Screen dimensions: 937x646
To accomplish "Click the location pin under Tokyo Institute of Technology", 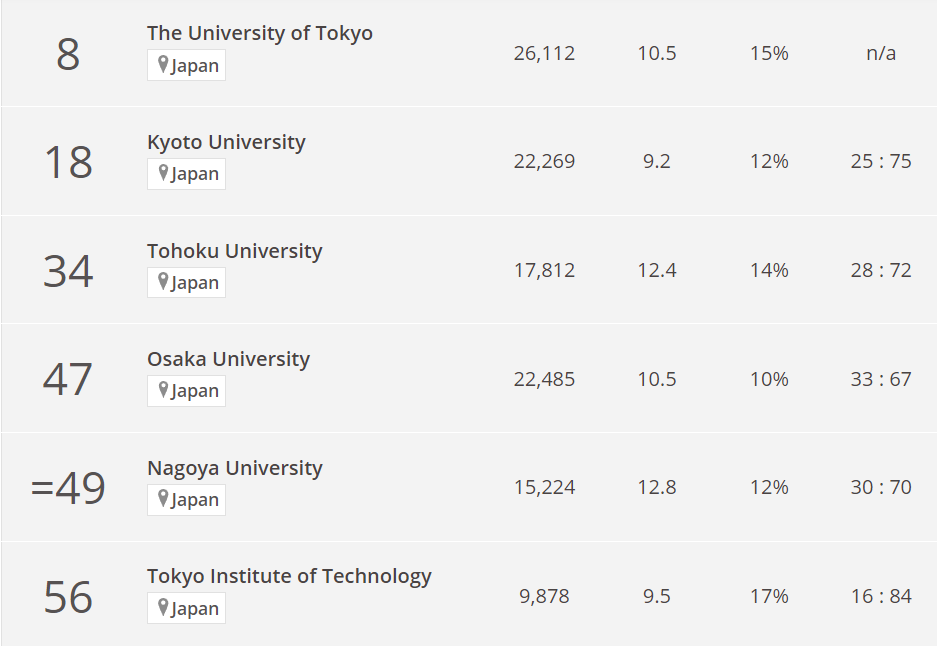I will click(x=163, y=607).
